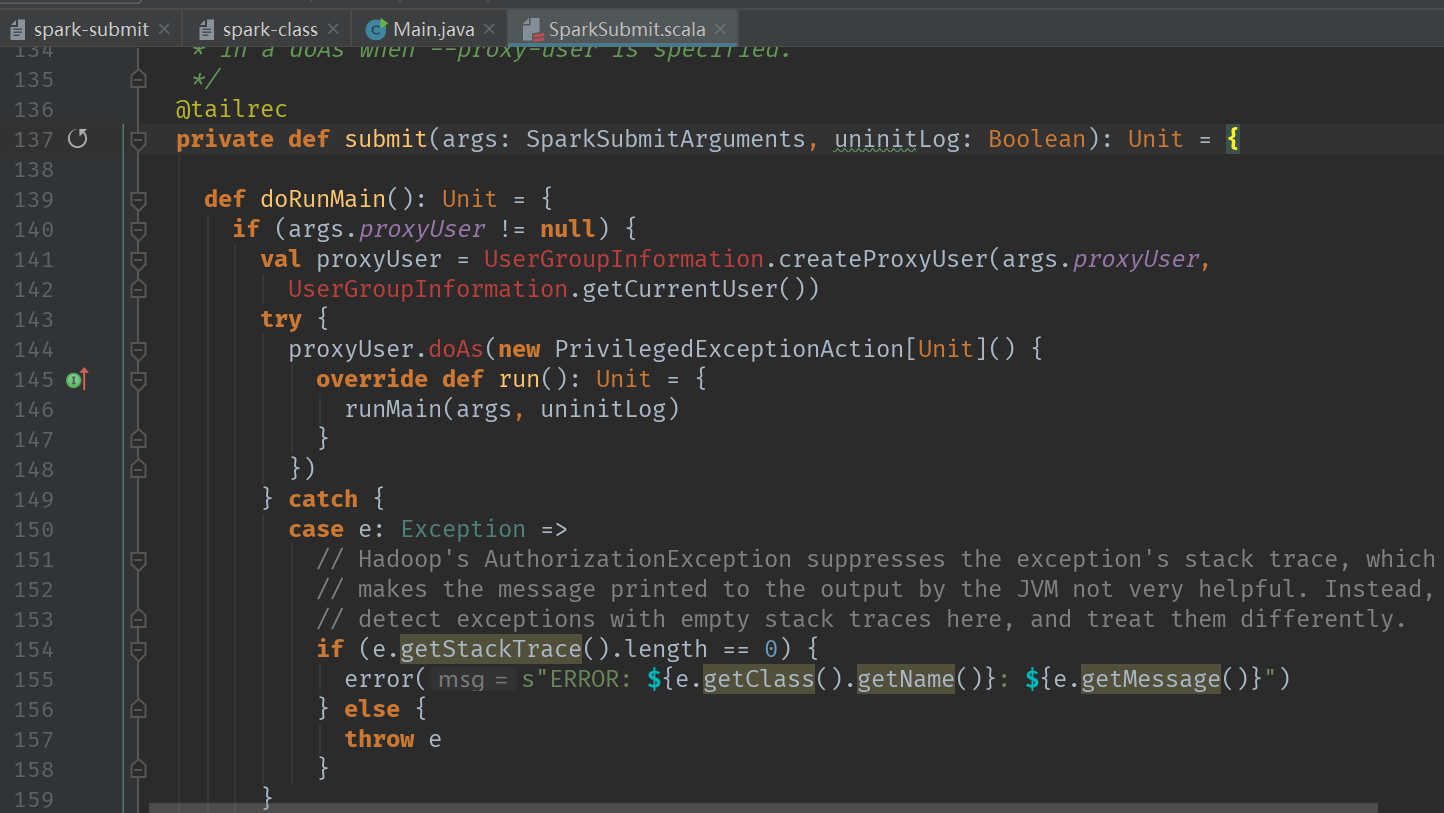Click the highlighted 'getStackTrace' on line 154
This screenshot has height=813, width=1444.
(491, 649)
